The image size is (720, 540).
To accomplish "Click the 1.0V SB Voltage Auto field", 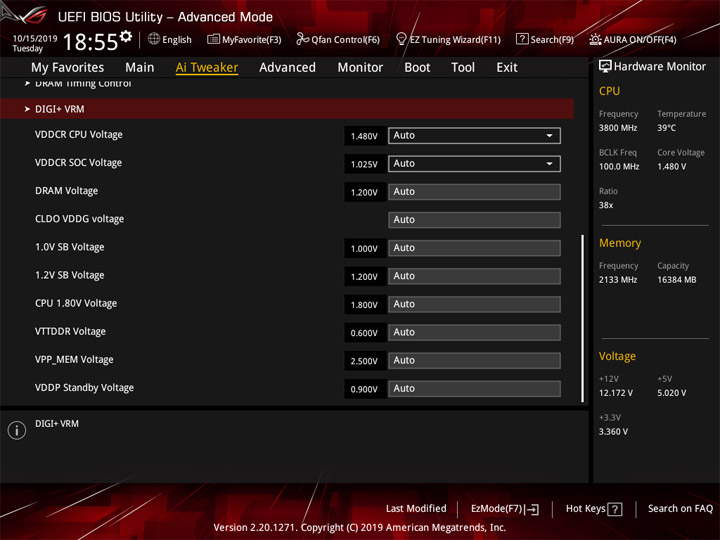I will (474, 248).
